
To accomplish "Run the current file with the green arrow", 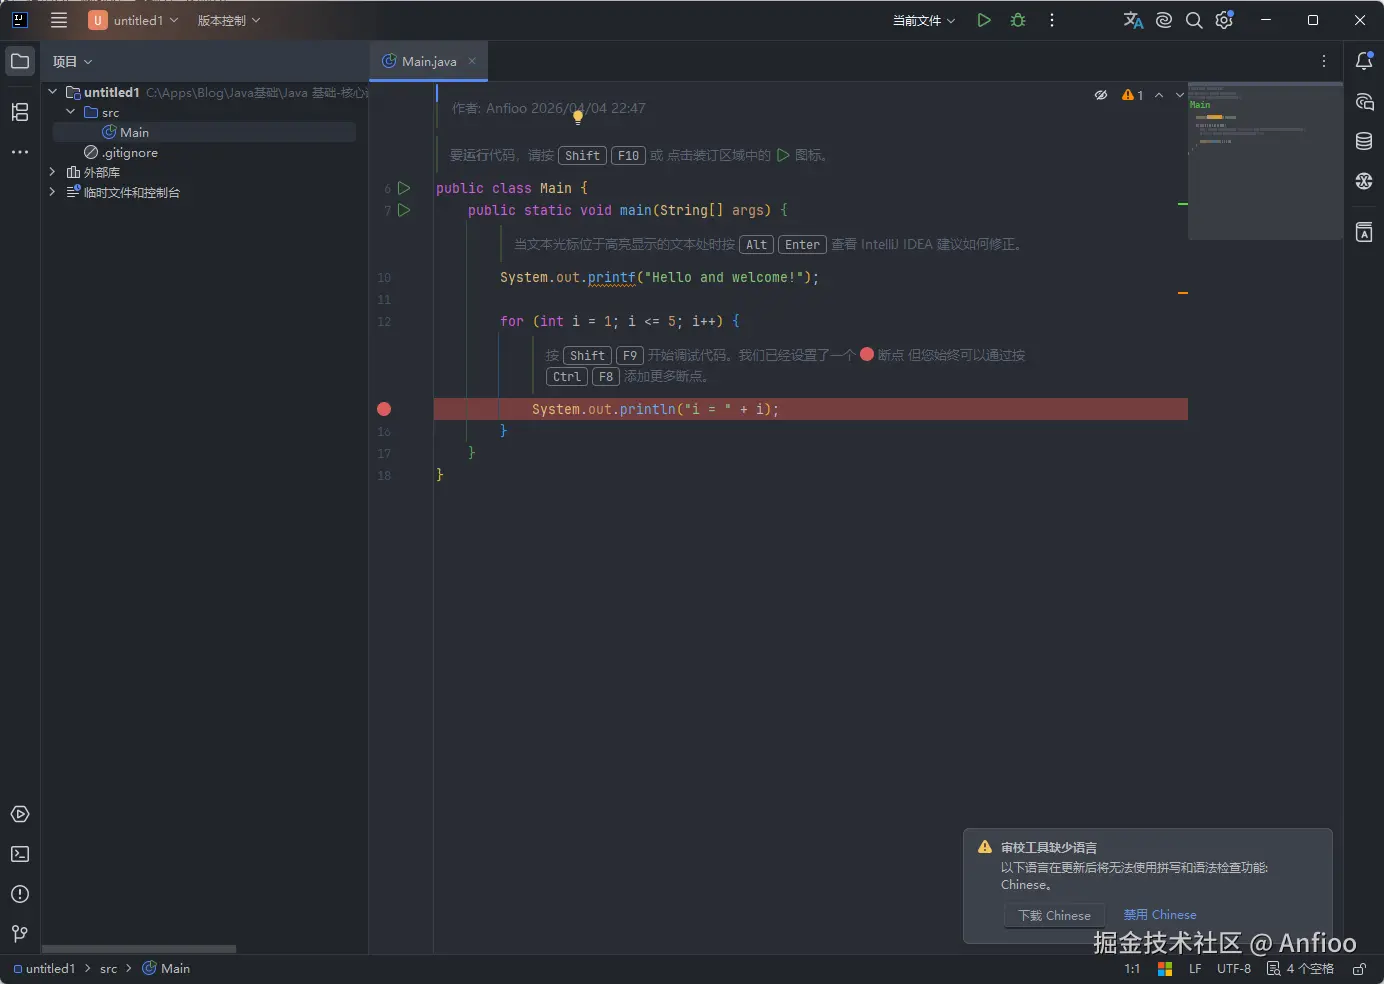I will click(x=984, y=20).
